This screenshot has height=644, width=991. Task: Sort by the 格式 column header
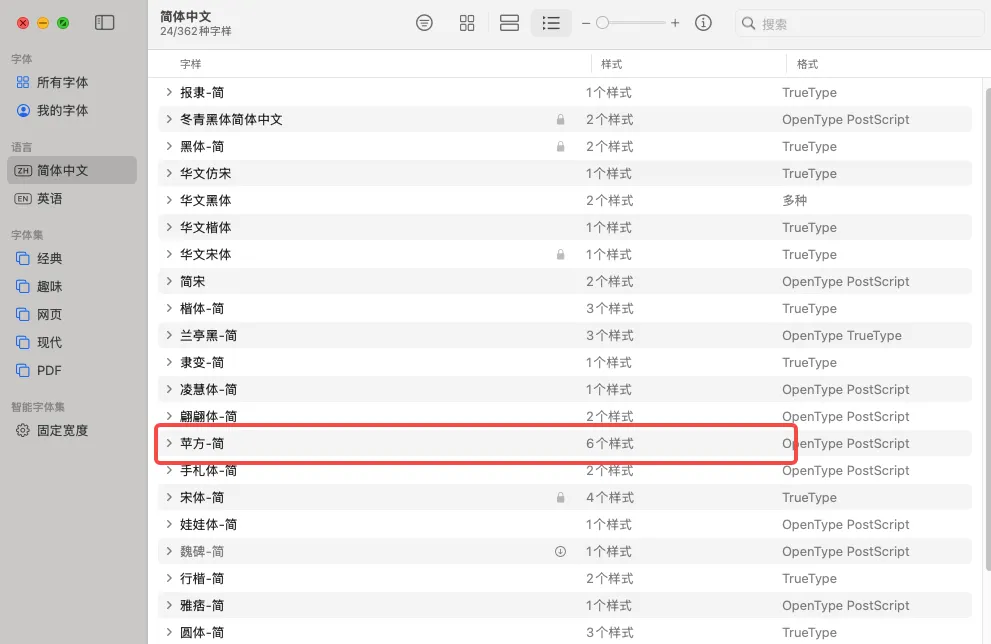click(807, 64)
